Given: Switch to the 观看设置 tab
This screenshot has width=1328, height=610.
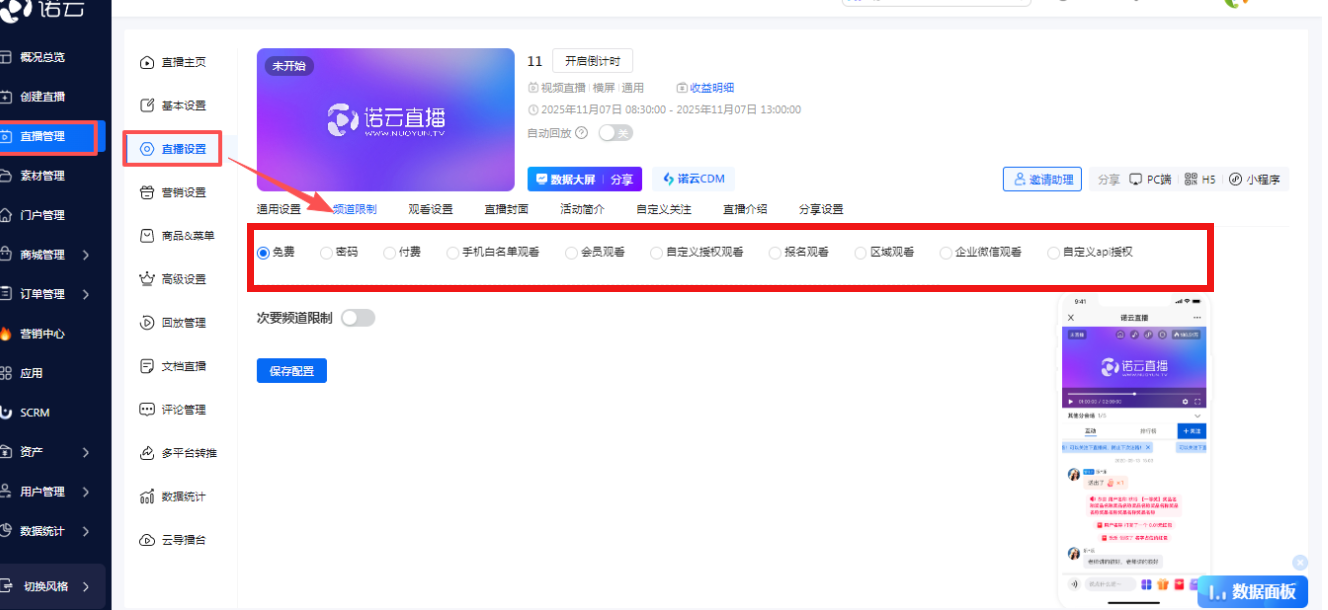Looking at the screenshot, I should point(431,209).
